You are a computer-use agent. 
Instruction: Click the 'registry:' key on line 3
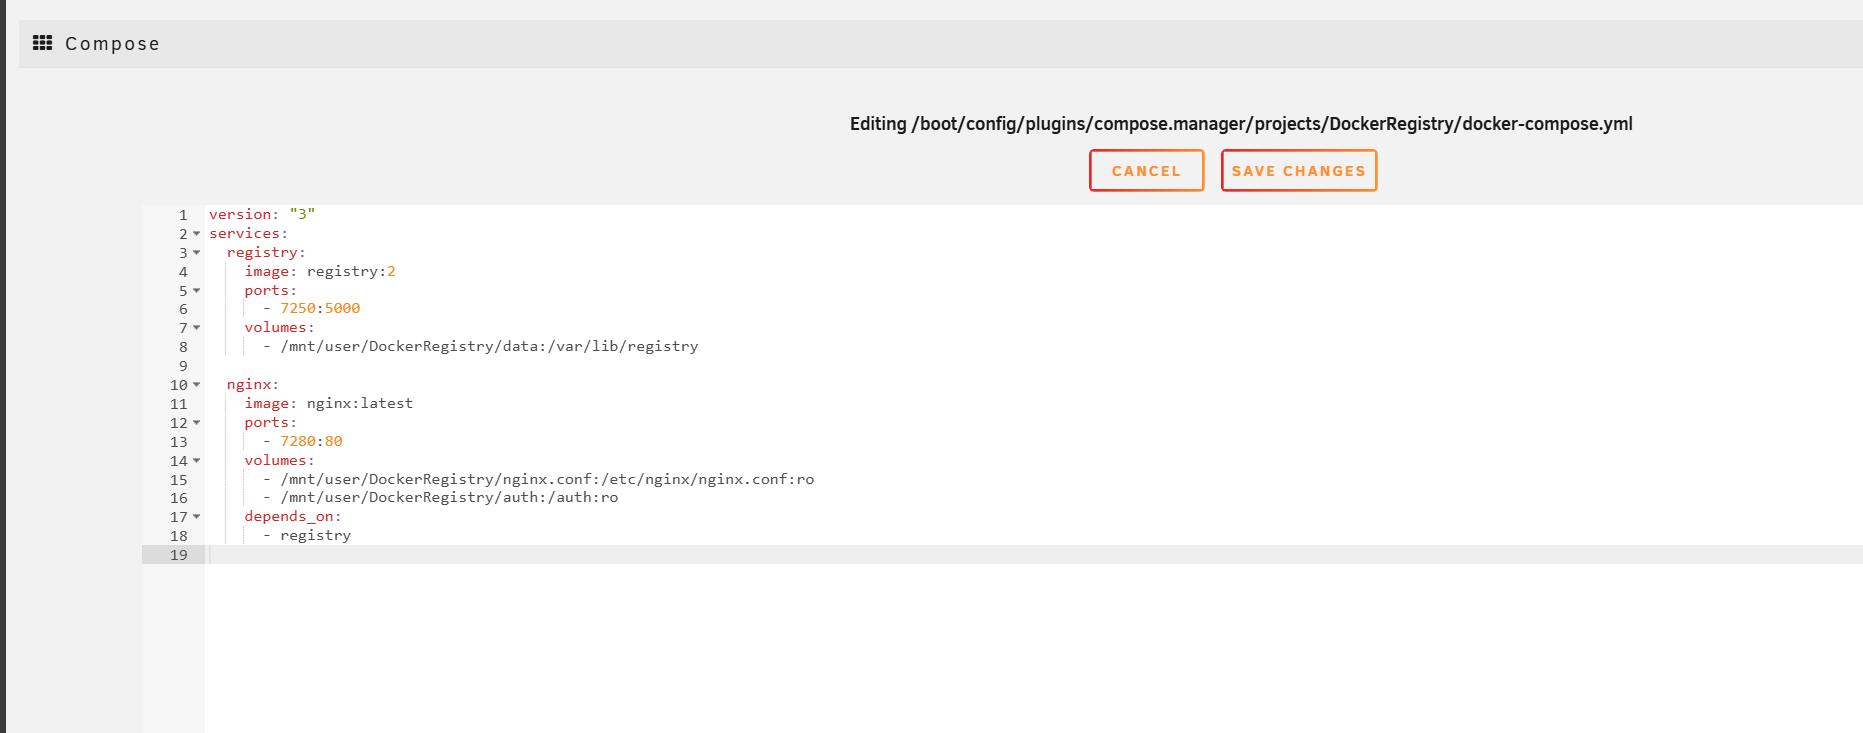tap(266, 252)
